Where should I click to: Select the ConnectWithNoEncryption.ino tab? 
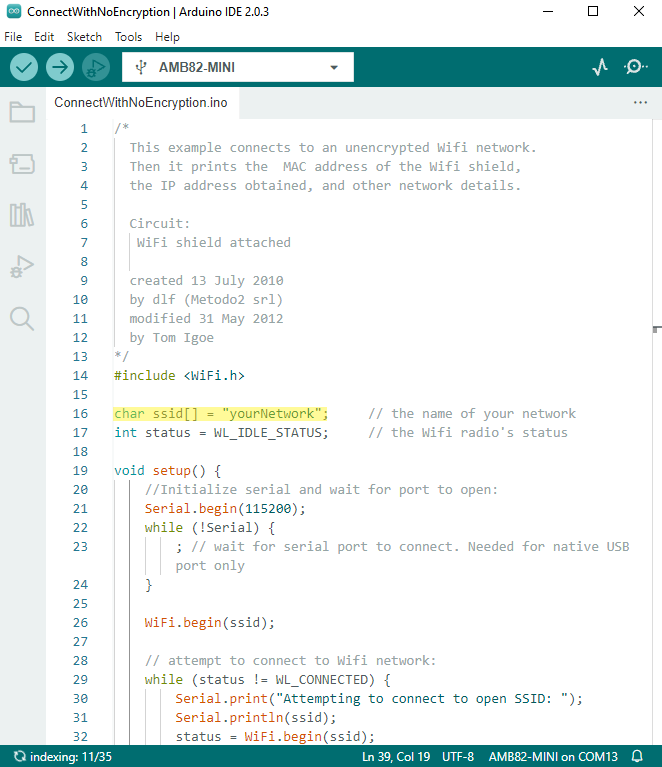[x=140, y=102]
